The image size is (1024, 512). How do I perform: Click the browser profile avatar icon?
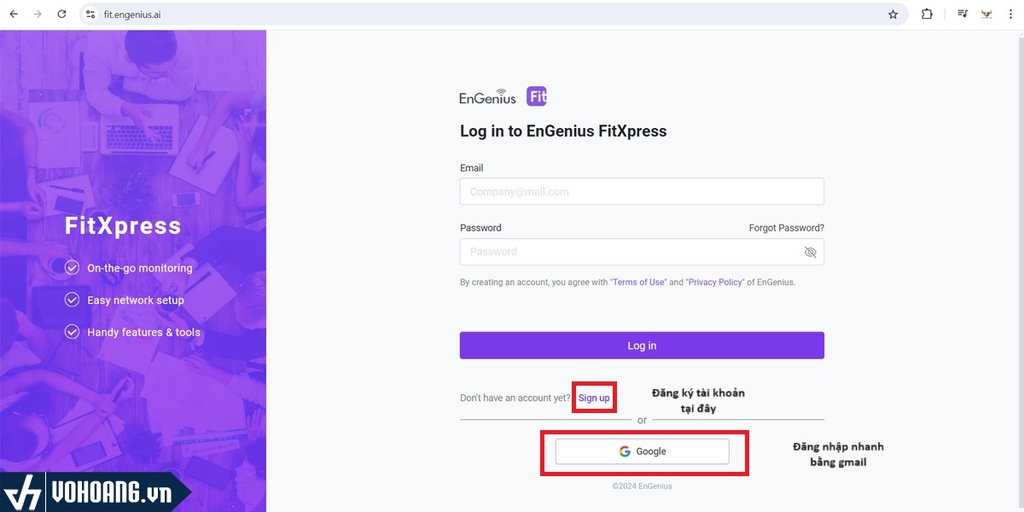point(985,15)
